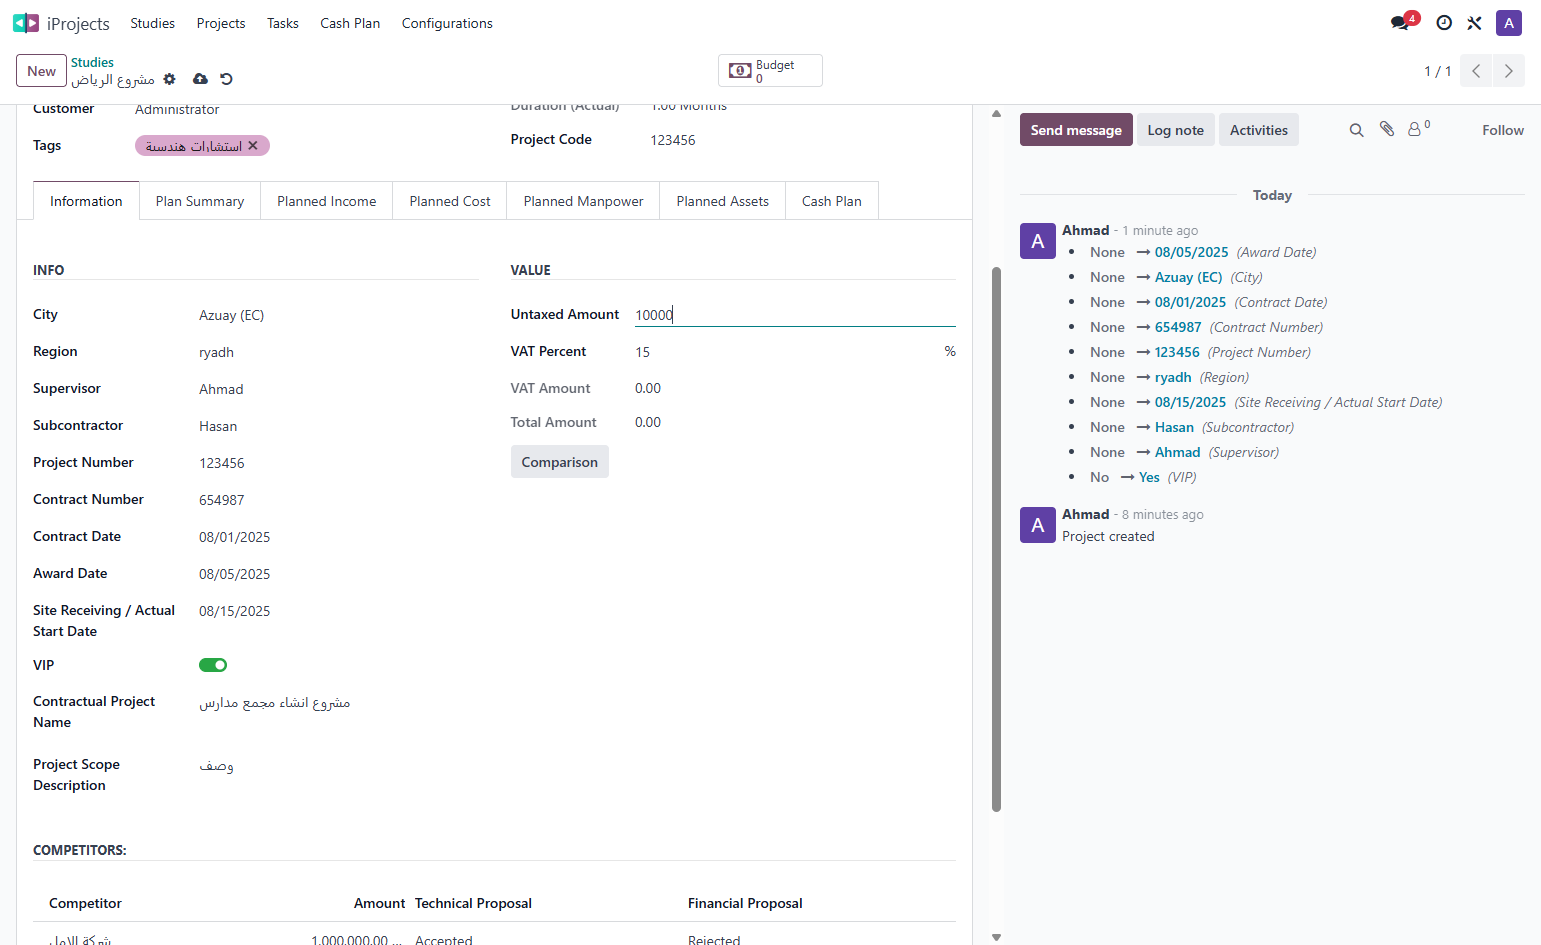Switch to the Planned Cost tab
This screenshot has width=1541, height=945.
coord(450,201)
